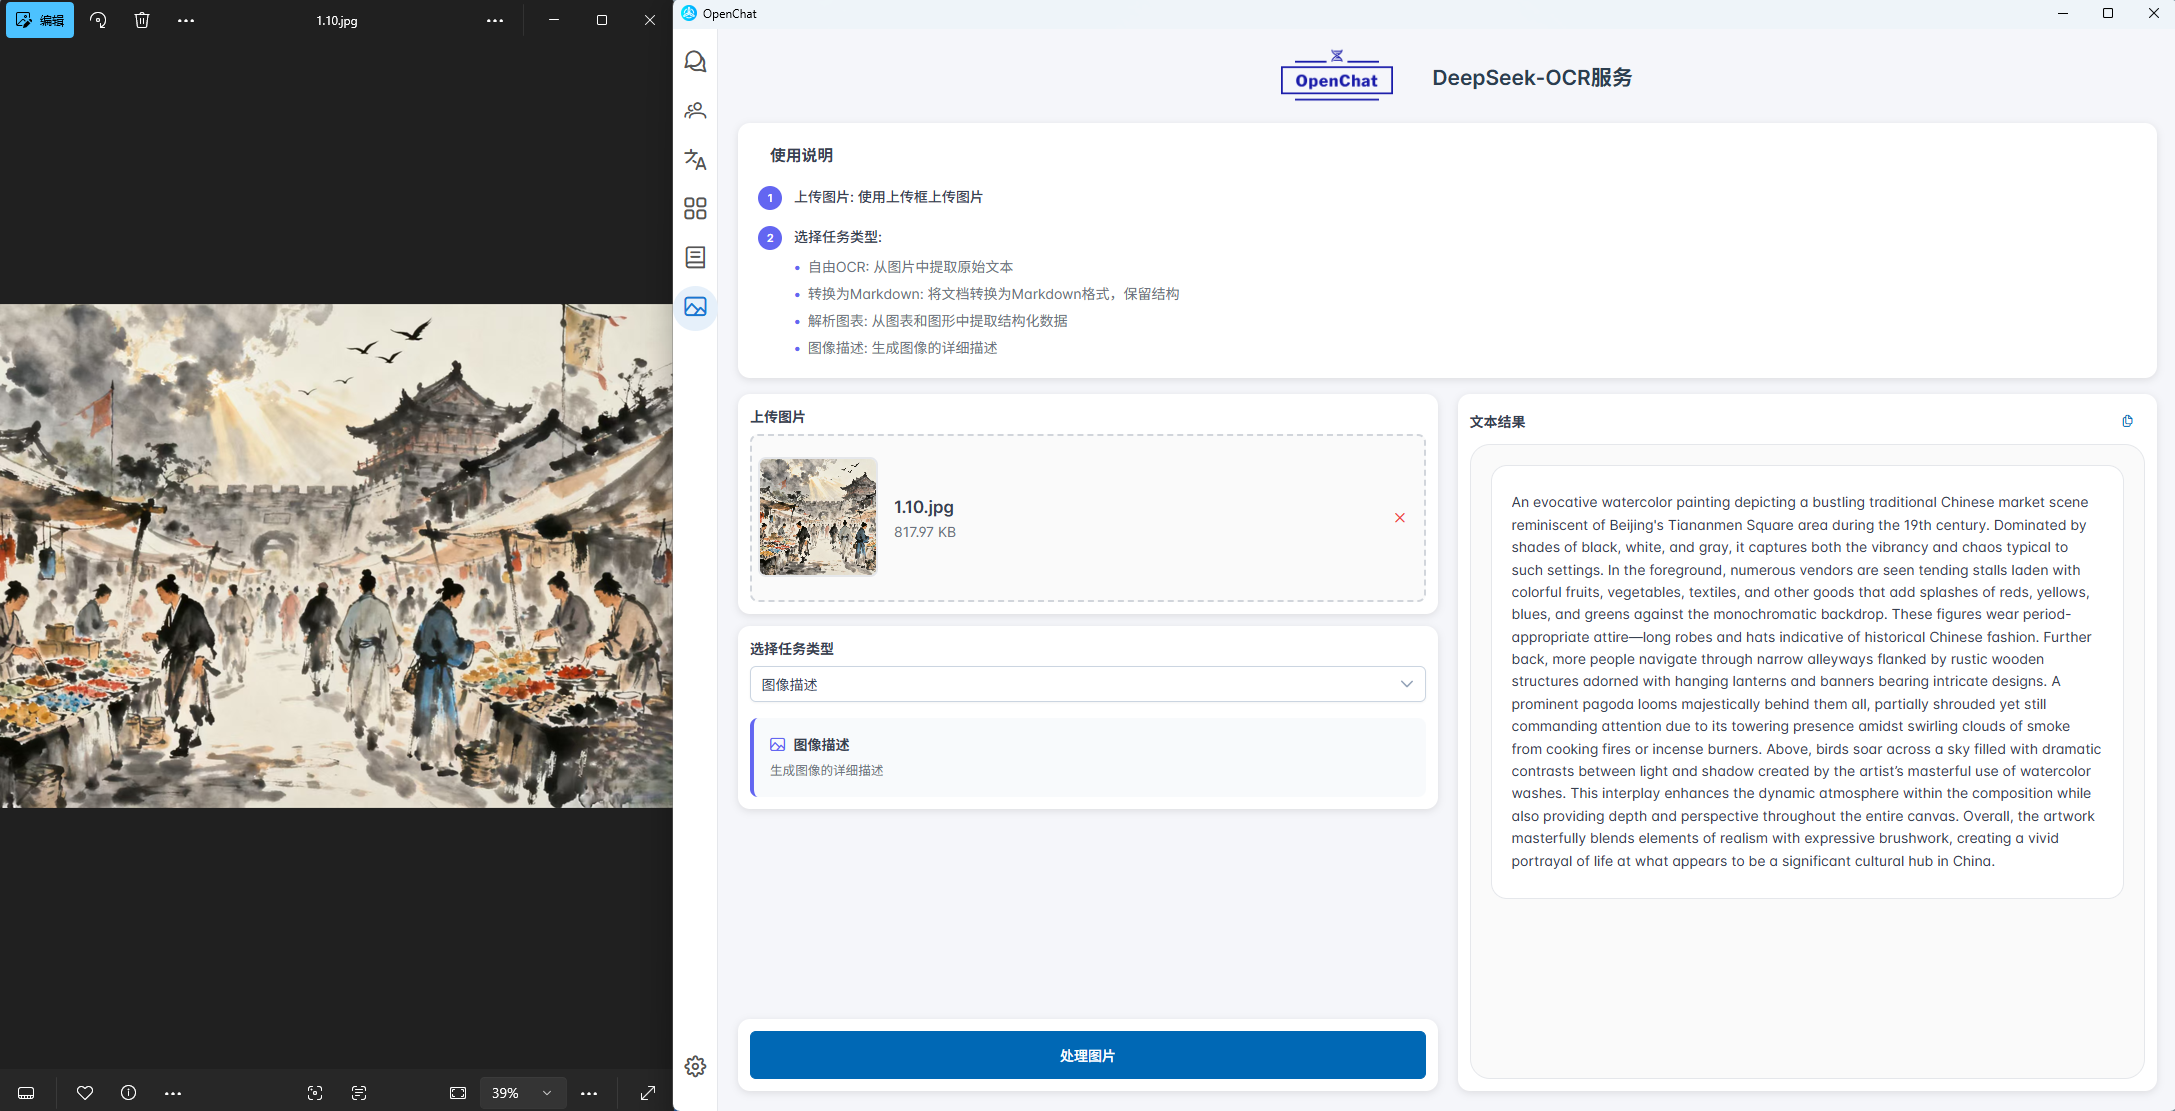Toggle the favorite heart on the photo
This screenshot has width=2175, height=1111.
point(85,1093)
